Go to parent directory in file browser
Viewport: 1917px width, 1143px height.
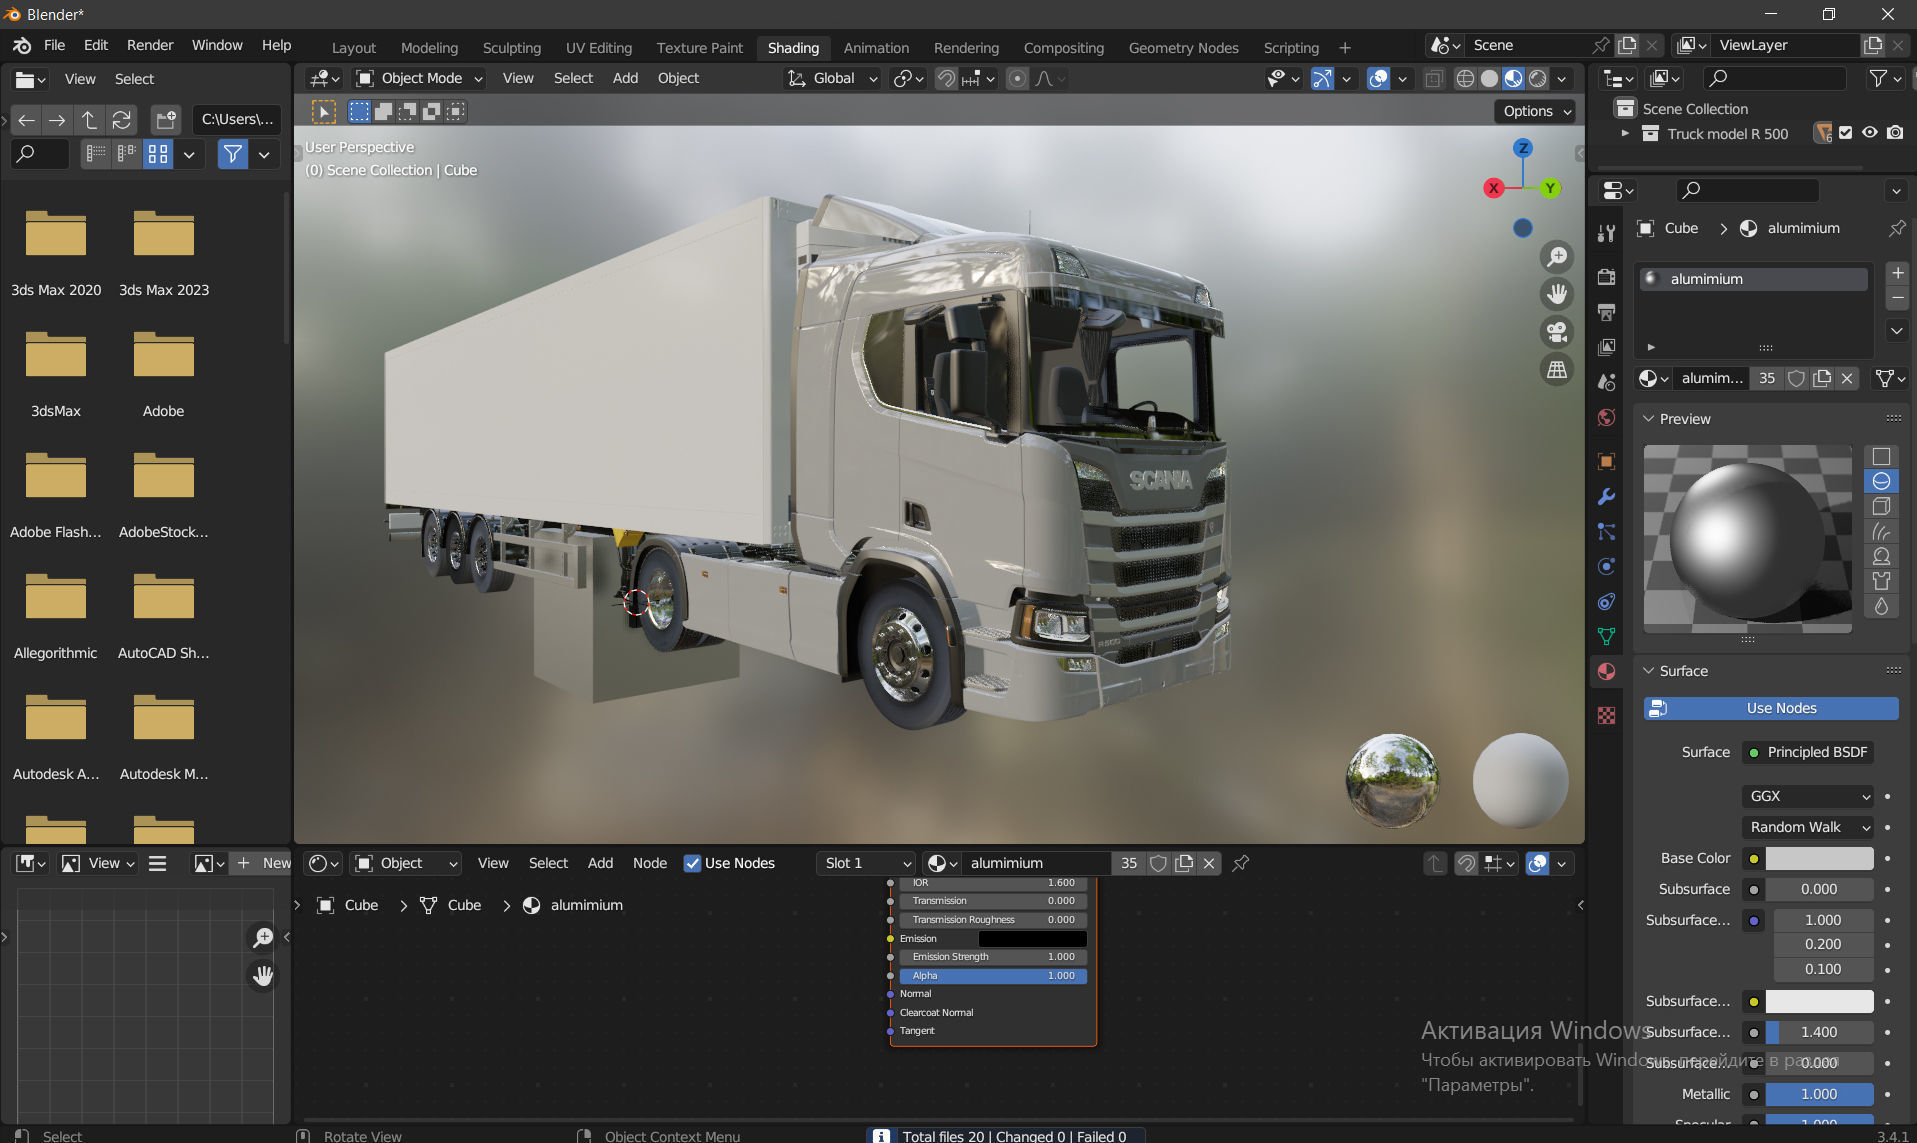click(x=89, y=120)
